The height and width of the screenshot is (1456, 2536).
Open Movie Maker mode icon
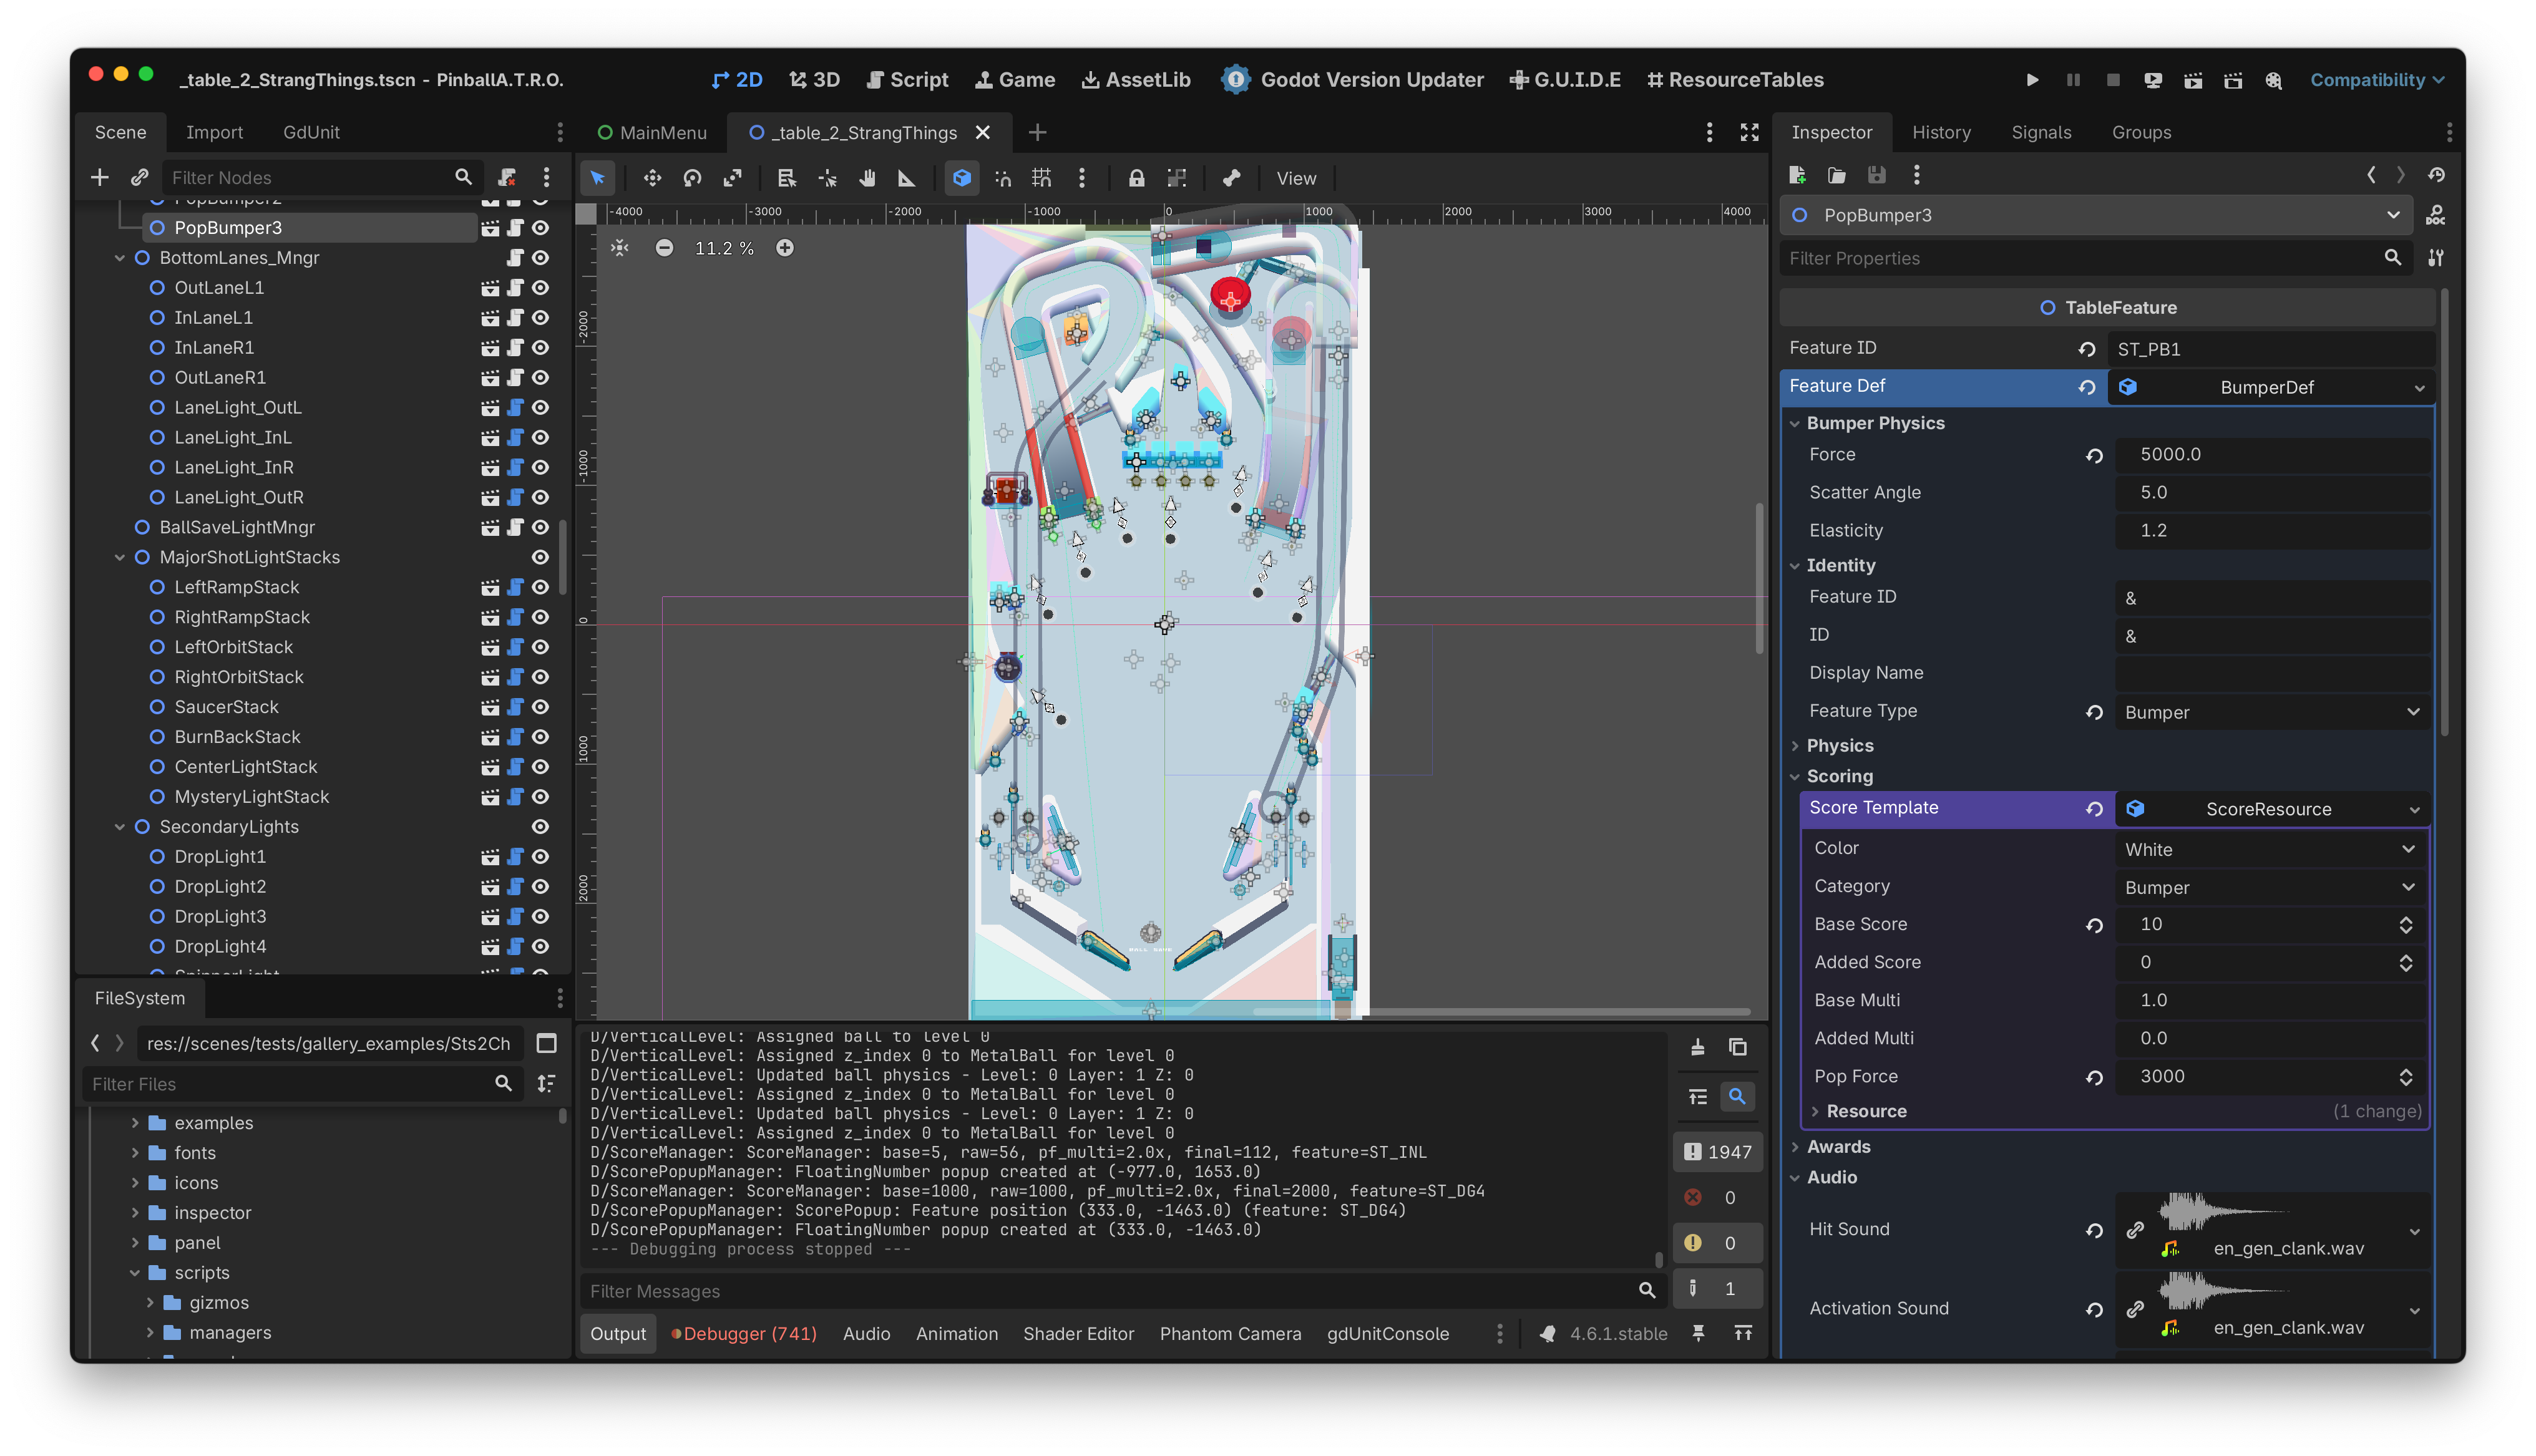tap(2274, 80)
